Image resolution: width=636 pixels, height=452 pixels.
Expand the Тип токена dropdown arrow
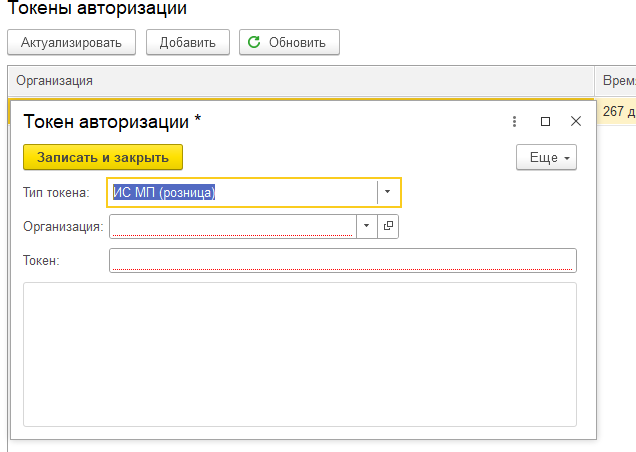tap(387, 192)
